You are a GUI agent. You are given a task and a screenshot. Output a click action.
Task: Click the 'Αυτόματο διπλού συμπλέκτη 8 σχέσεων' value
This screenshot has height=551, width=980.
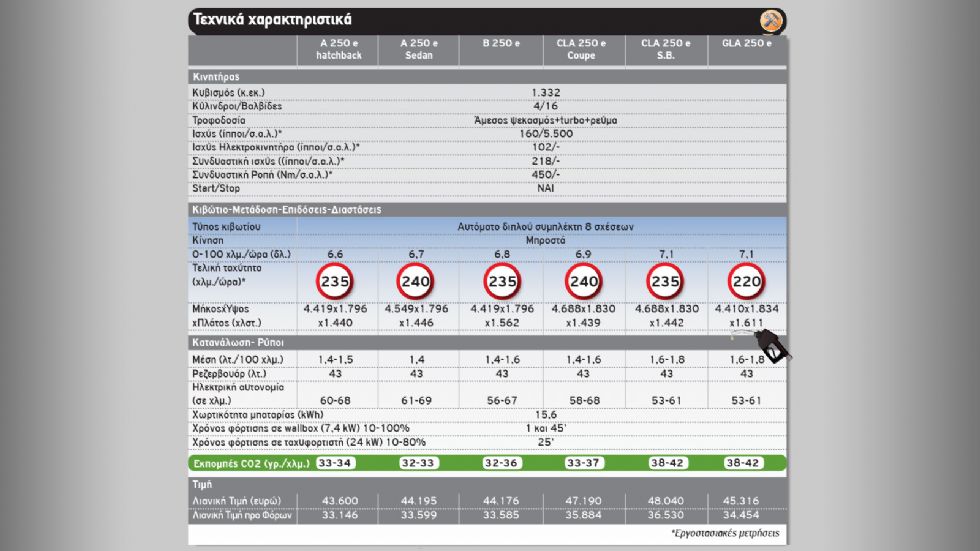click(546, 227)
